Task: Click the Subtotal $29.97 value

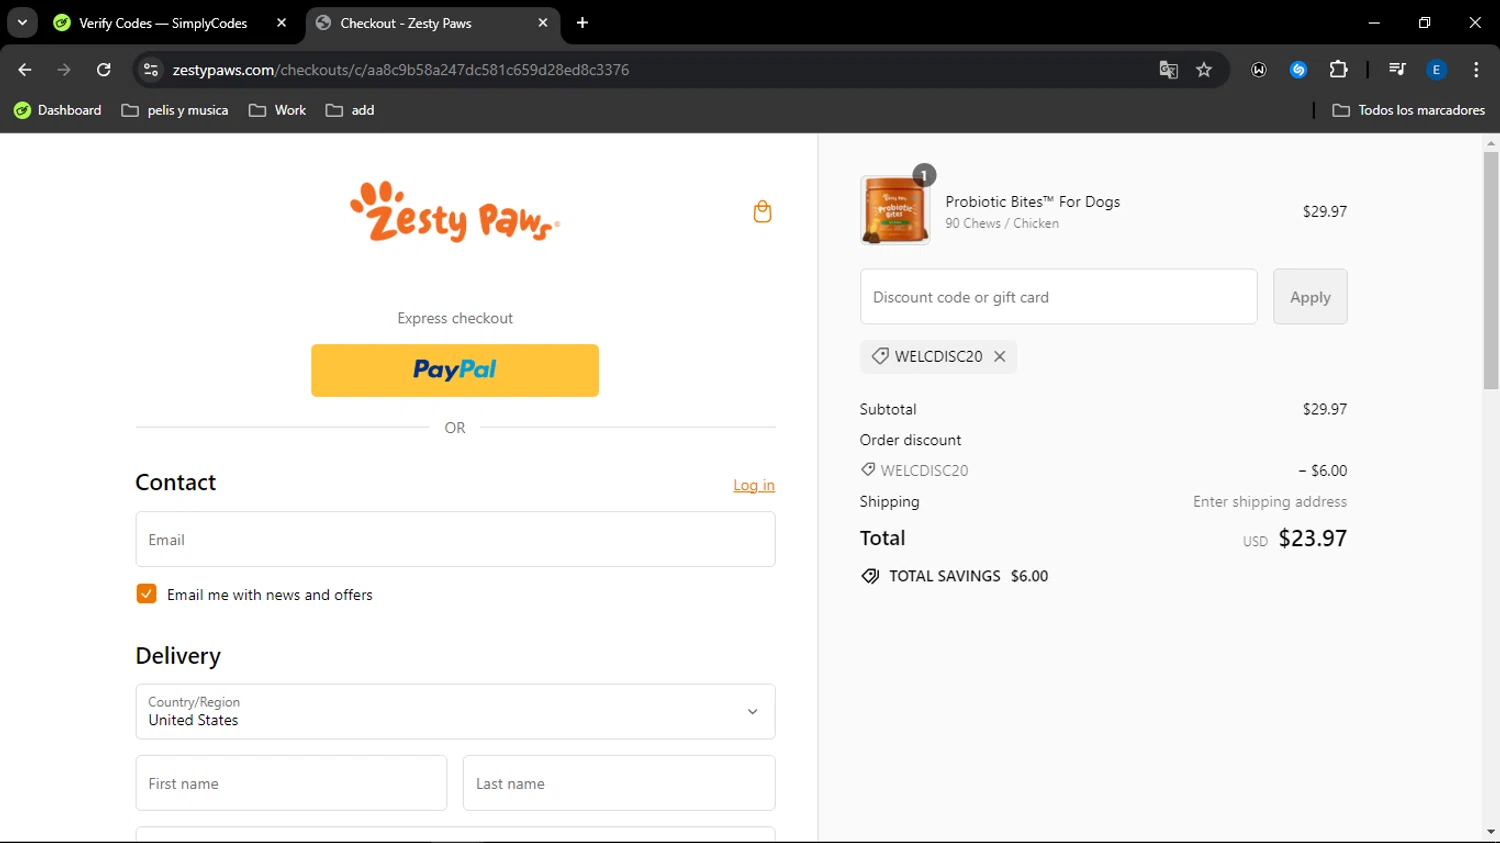Action: point(1325,409)
